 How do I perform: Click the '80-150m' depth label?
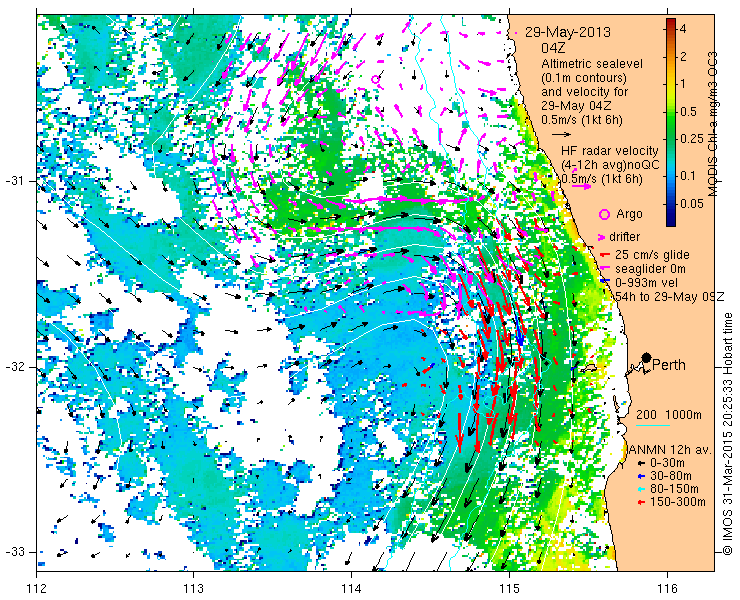point(674,489)
